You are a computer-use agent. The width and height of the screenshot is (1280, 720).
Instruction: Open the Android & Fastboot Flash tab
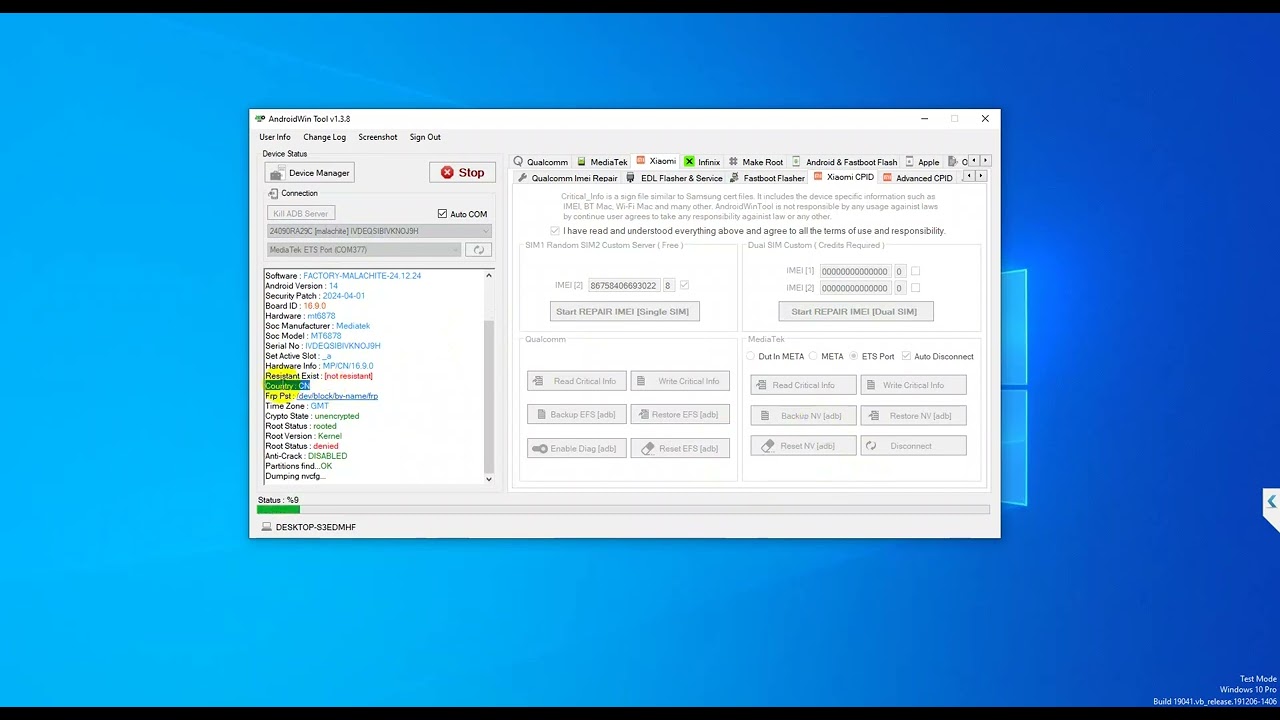click(845, 162)
